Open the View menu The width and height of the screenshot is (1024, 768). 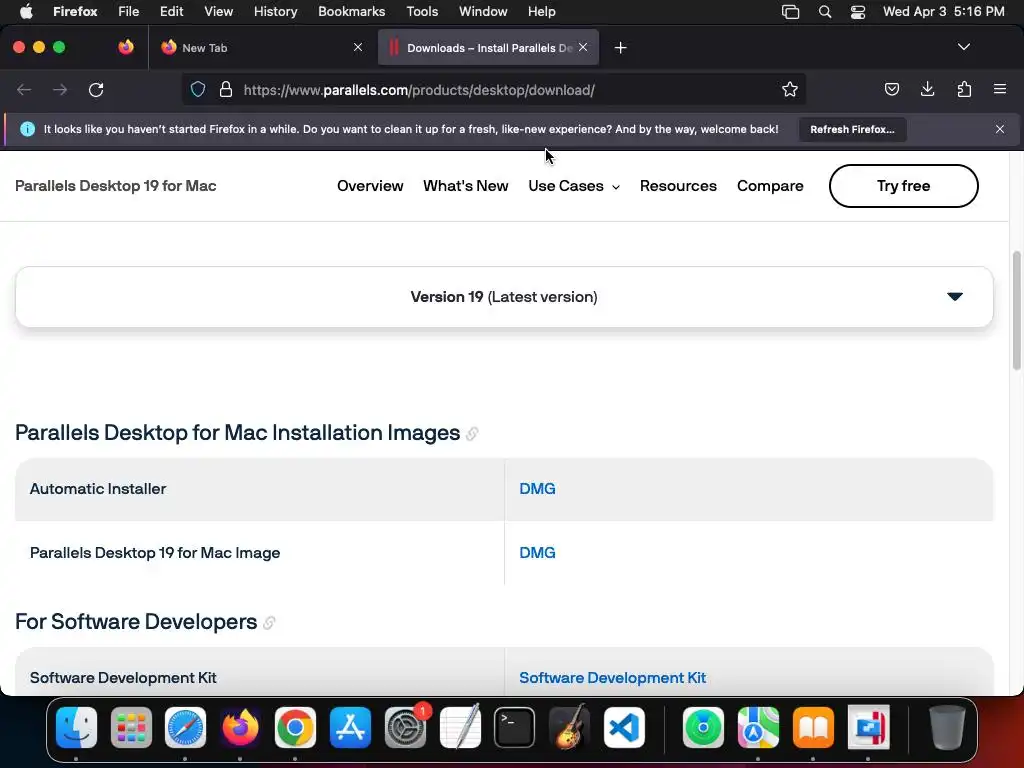click(x=218, y=12)
